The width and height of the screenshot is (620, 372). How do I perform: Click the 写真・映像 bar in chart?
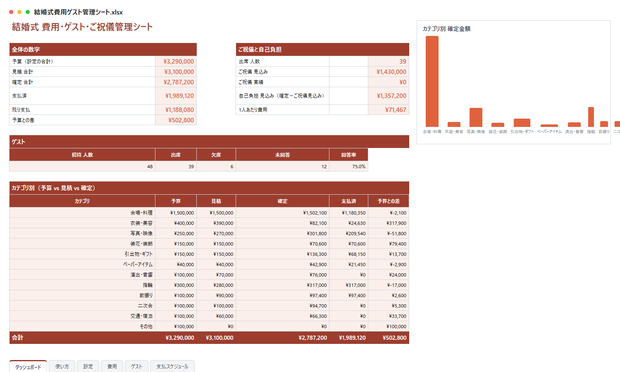pyautogui.click(x=476, y=117)
